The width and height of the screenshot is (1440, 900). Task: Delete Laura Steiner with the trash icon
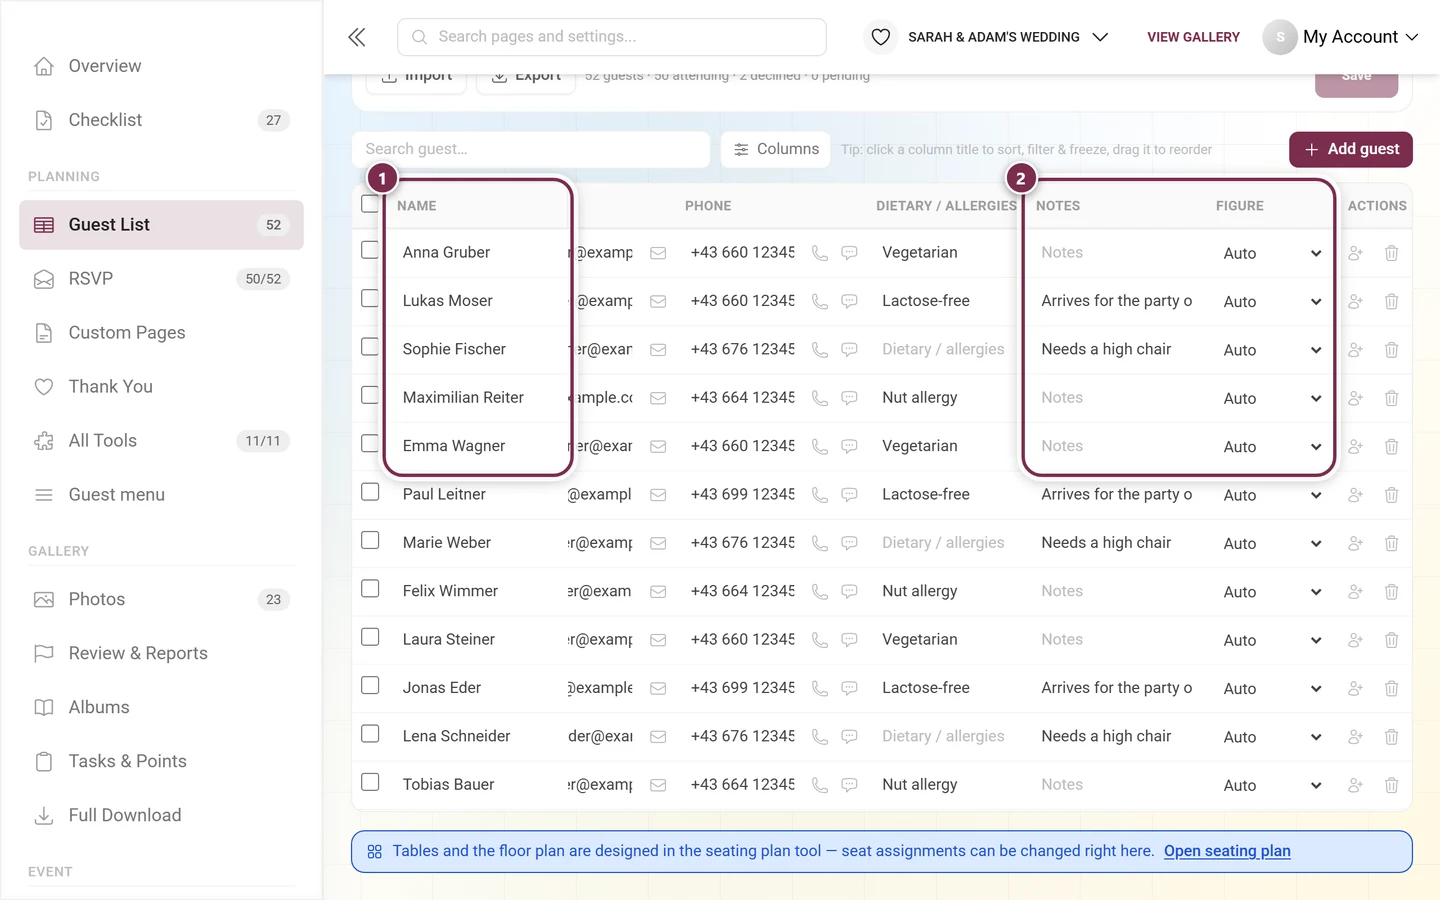[x=1391, y=640]
